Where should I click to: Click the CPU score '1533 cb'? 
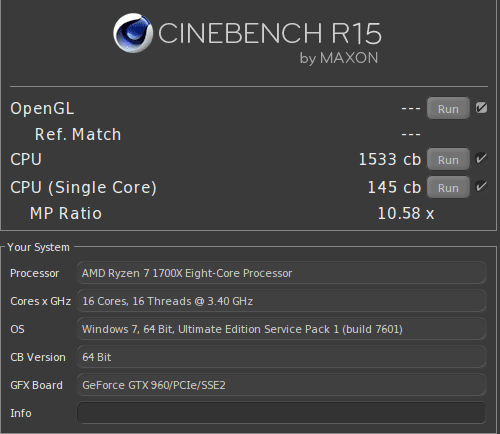pos(390,159)
